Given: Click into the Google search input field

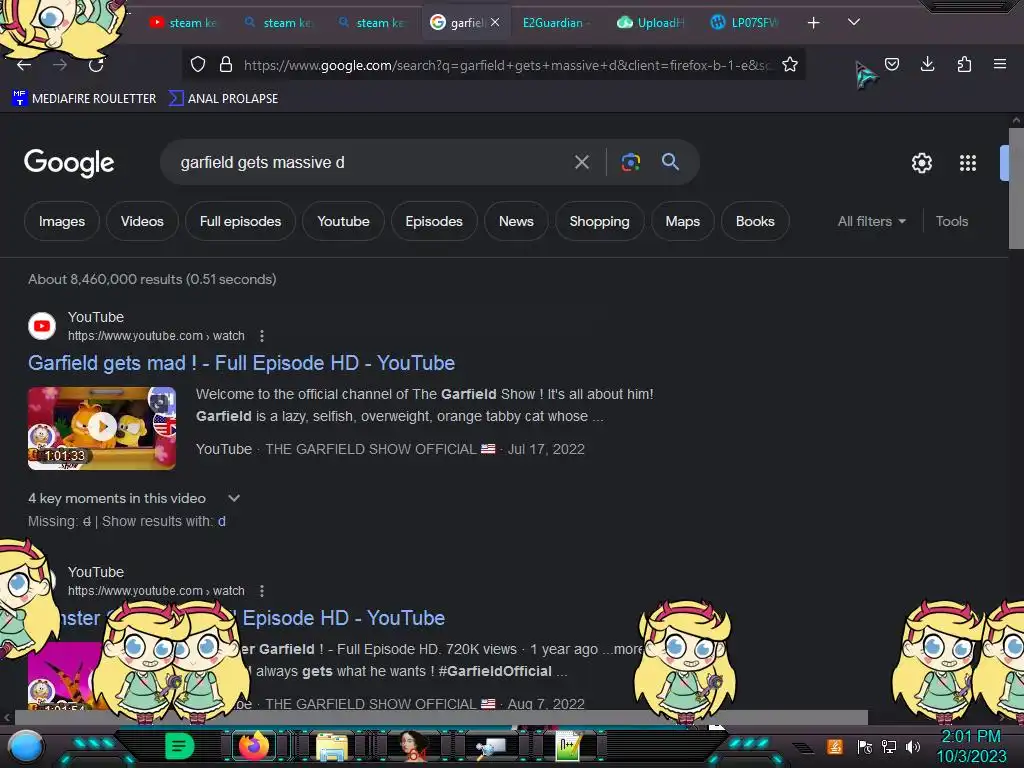Looking at the screenshot, I should tap(372, 162).
